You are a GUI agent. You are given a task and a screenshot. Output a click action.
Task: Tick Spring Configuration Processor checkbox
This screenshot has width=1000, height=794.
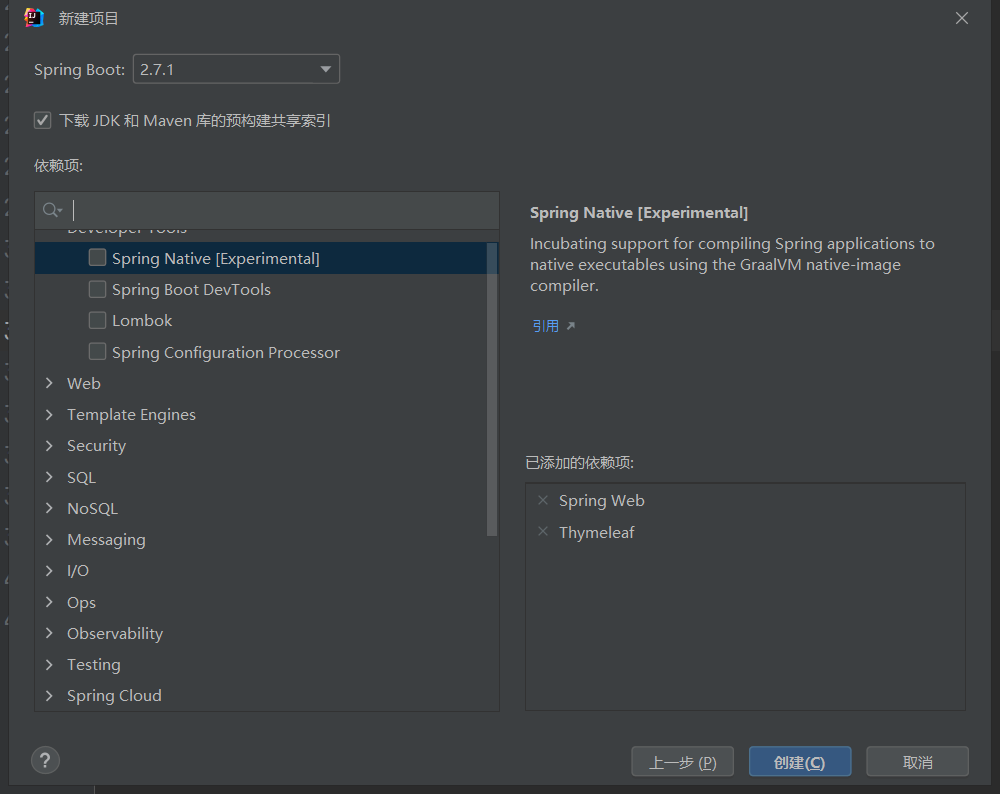point(97,352)
